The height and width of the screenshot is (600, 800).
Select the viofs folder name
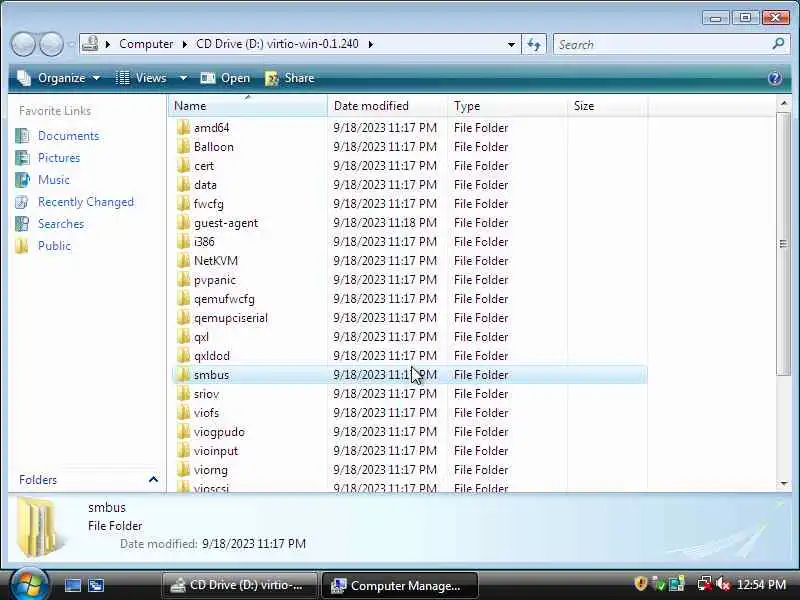click(x=206, y=413)
